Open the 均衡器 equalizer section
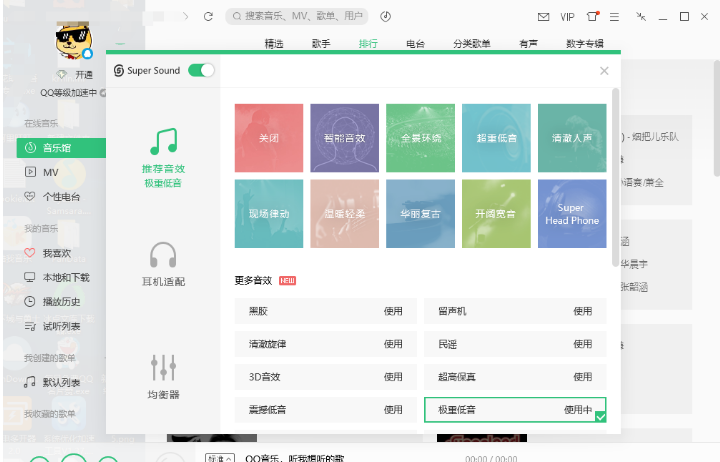This screenshot has height=462, width=720. point(163,377)
